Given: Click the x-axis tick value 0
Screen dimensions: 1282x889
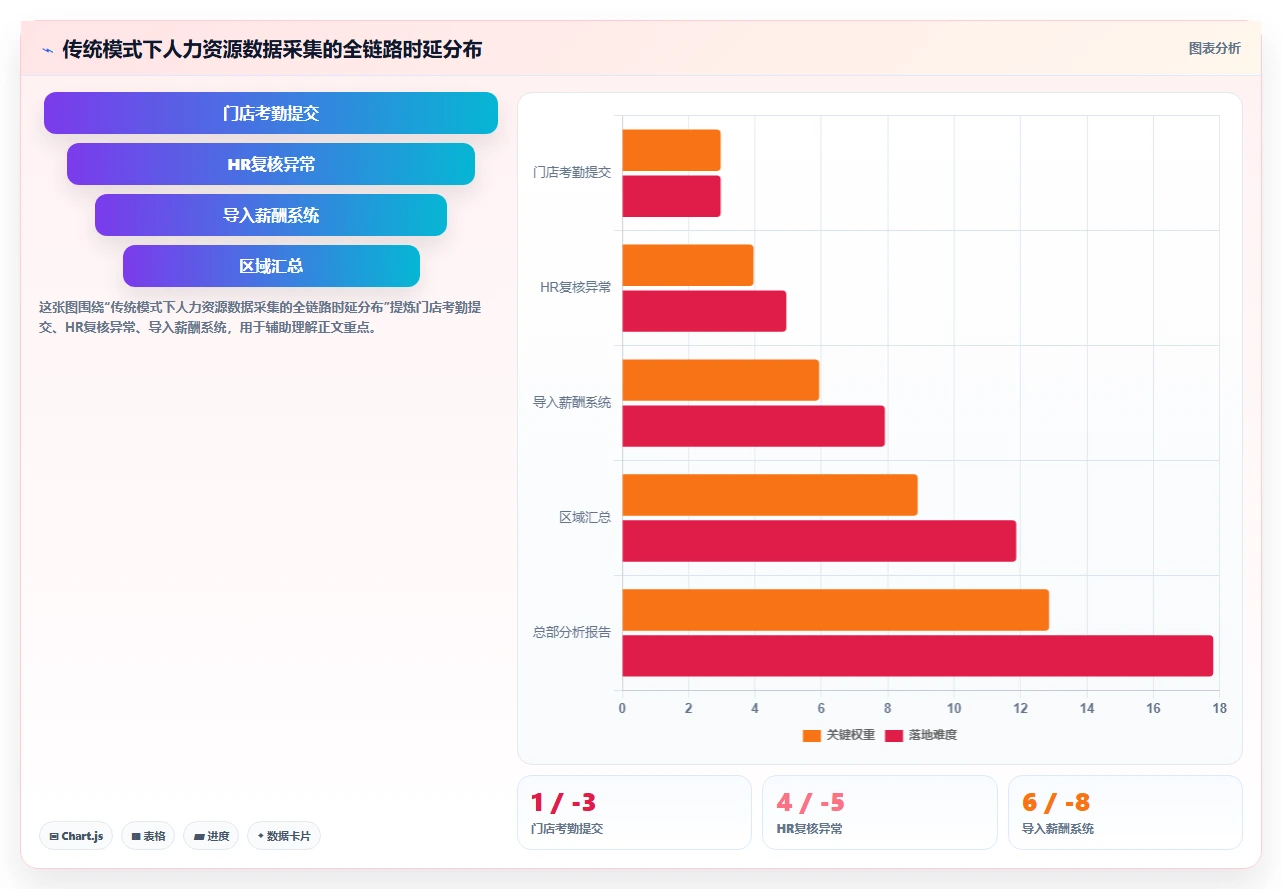Looking at the screenshot, I should (x=622, y=708).
